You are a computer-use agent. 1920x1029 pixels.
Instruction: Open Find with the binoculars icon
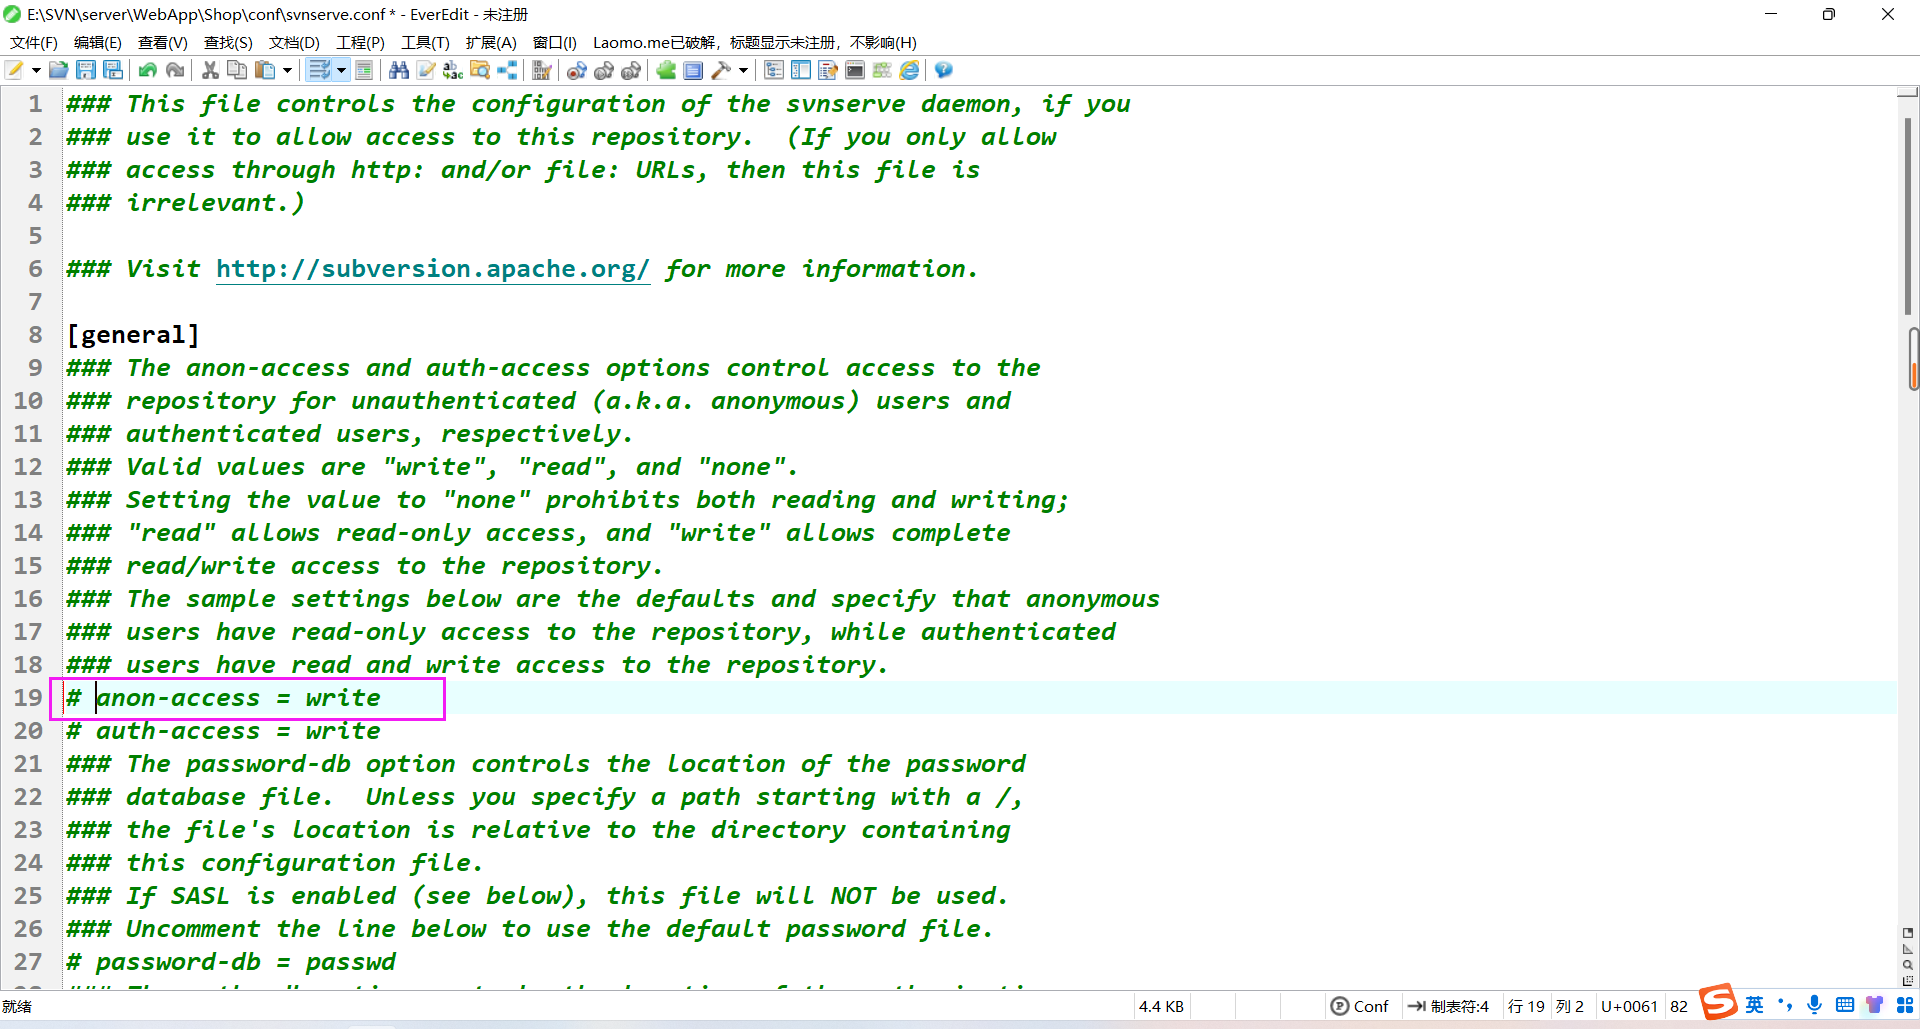tap(399, 70)
